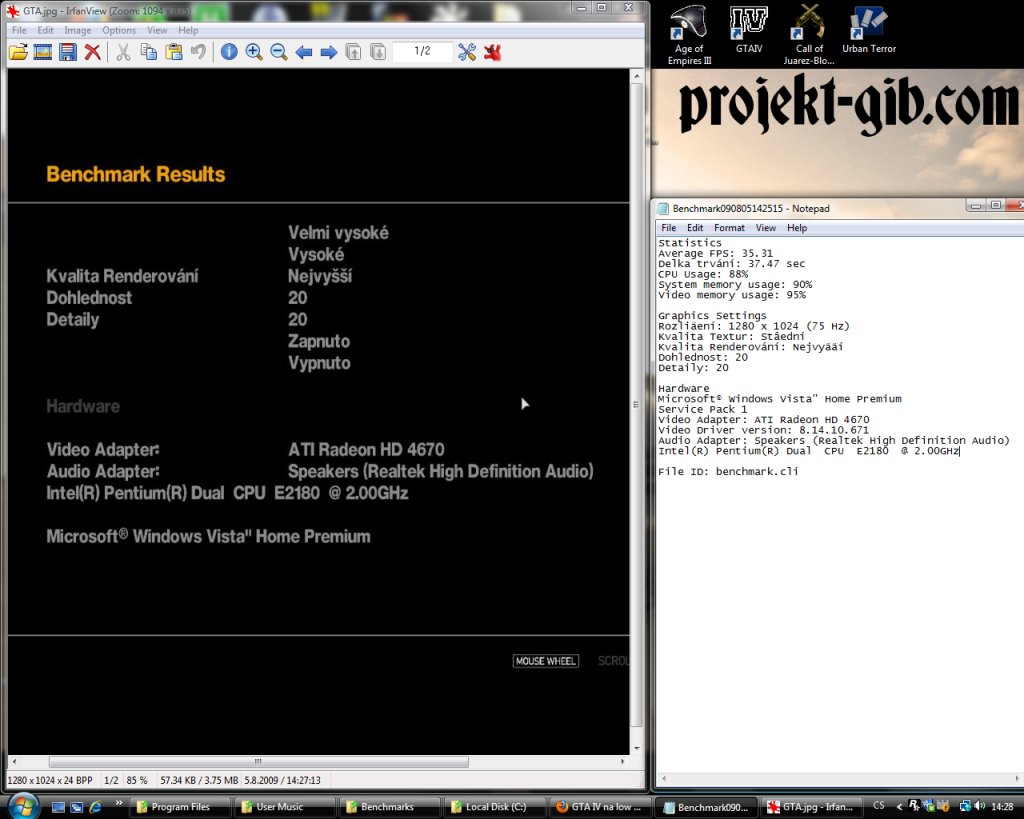
Task: Go to previous image with left arrow
Action: click(304, 52)
